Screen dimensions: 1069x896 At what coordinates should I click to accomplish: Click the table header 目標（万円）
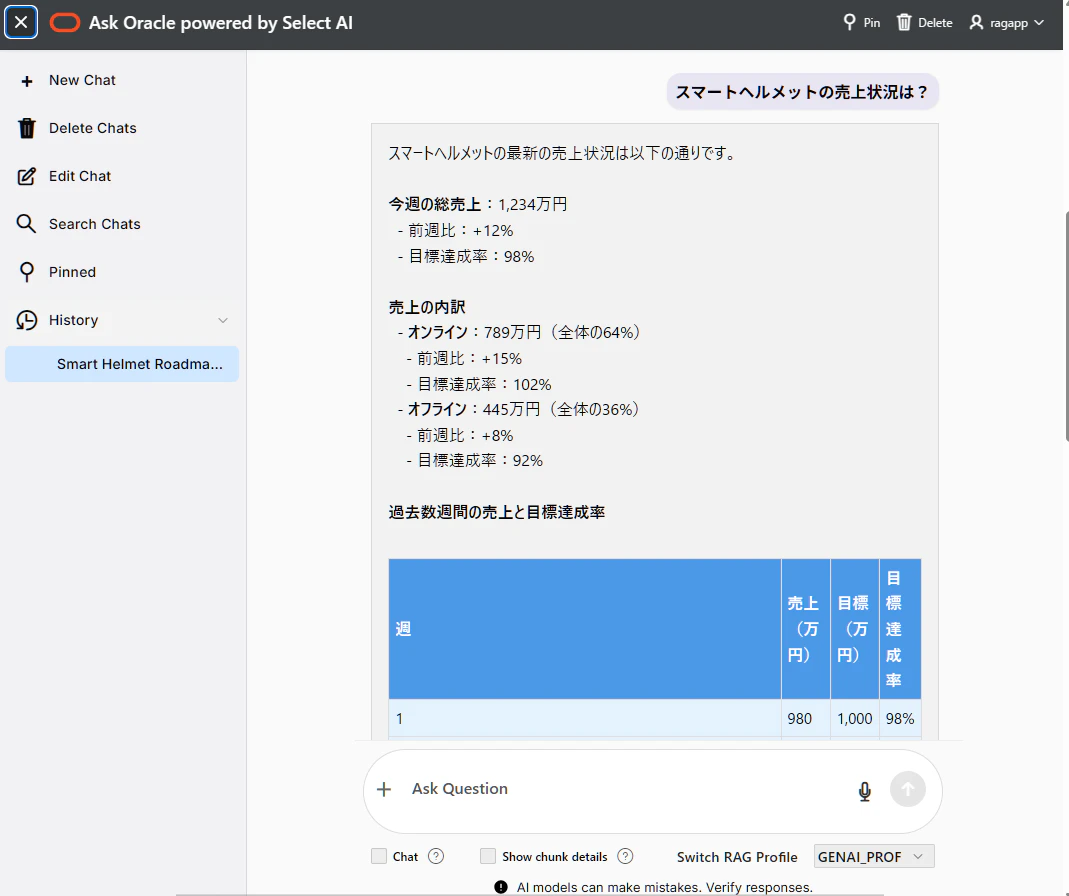point(854,629)
